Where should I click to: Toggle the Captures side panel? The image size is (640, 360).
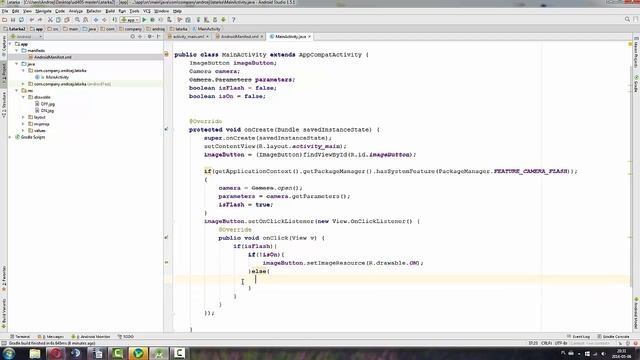[4, 45]
